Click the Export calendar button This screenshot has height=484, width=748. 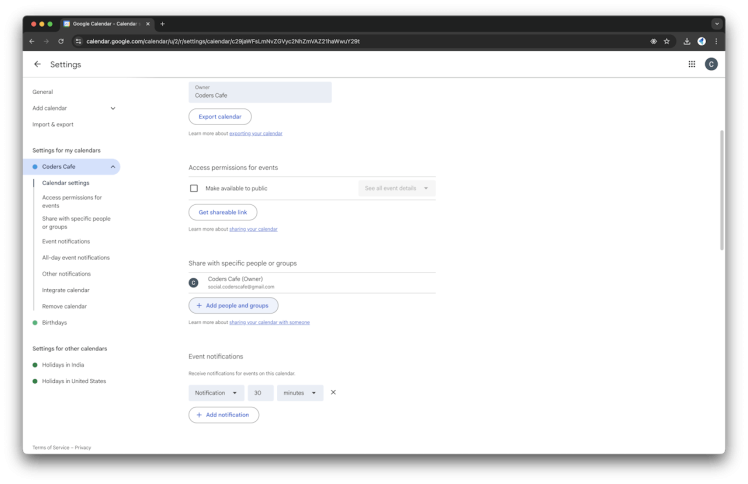(220, 117)
